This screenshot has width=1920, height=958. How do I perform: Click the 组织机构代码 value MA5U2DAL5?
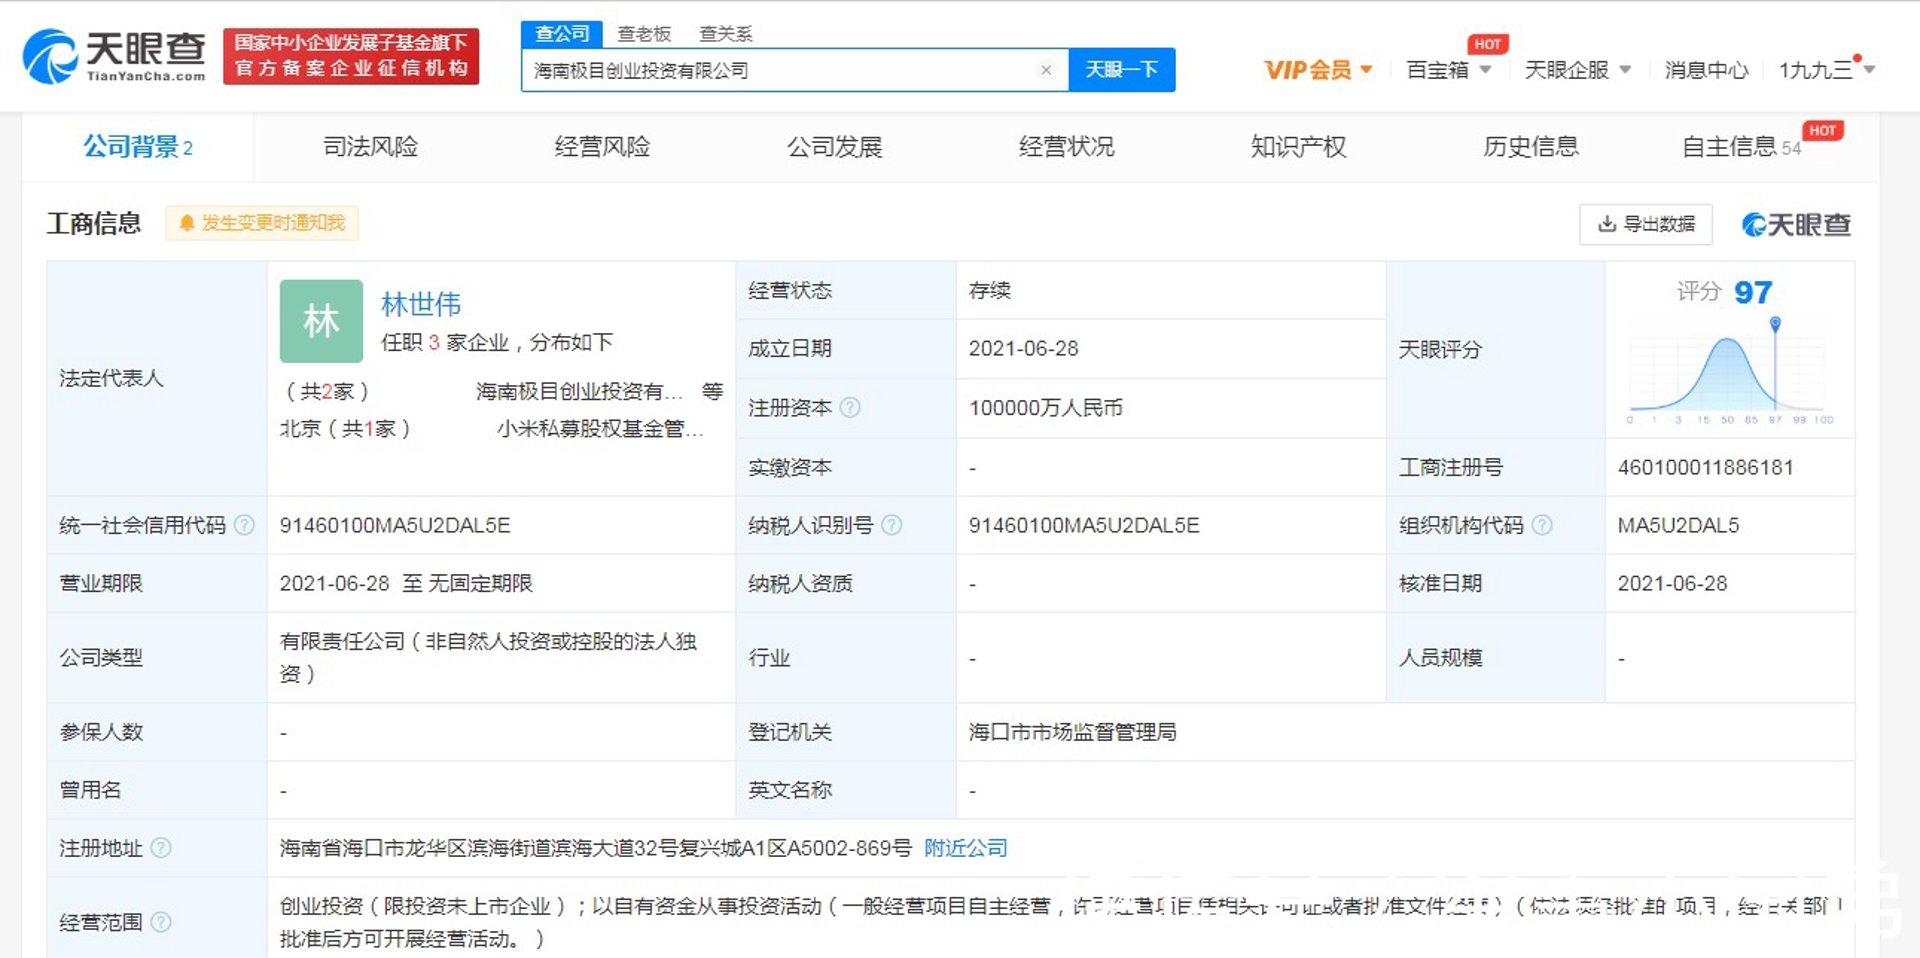tap(1679, 525)
